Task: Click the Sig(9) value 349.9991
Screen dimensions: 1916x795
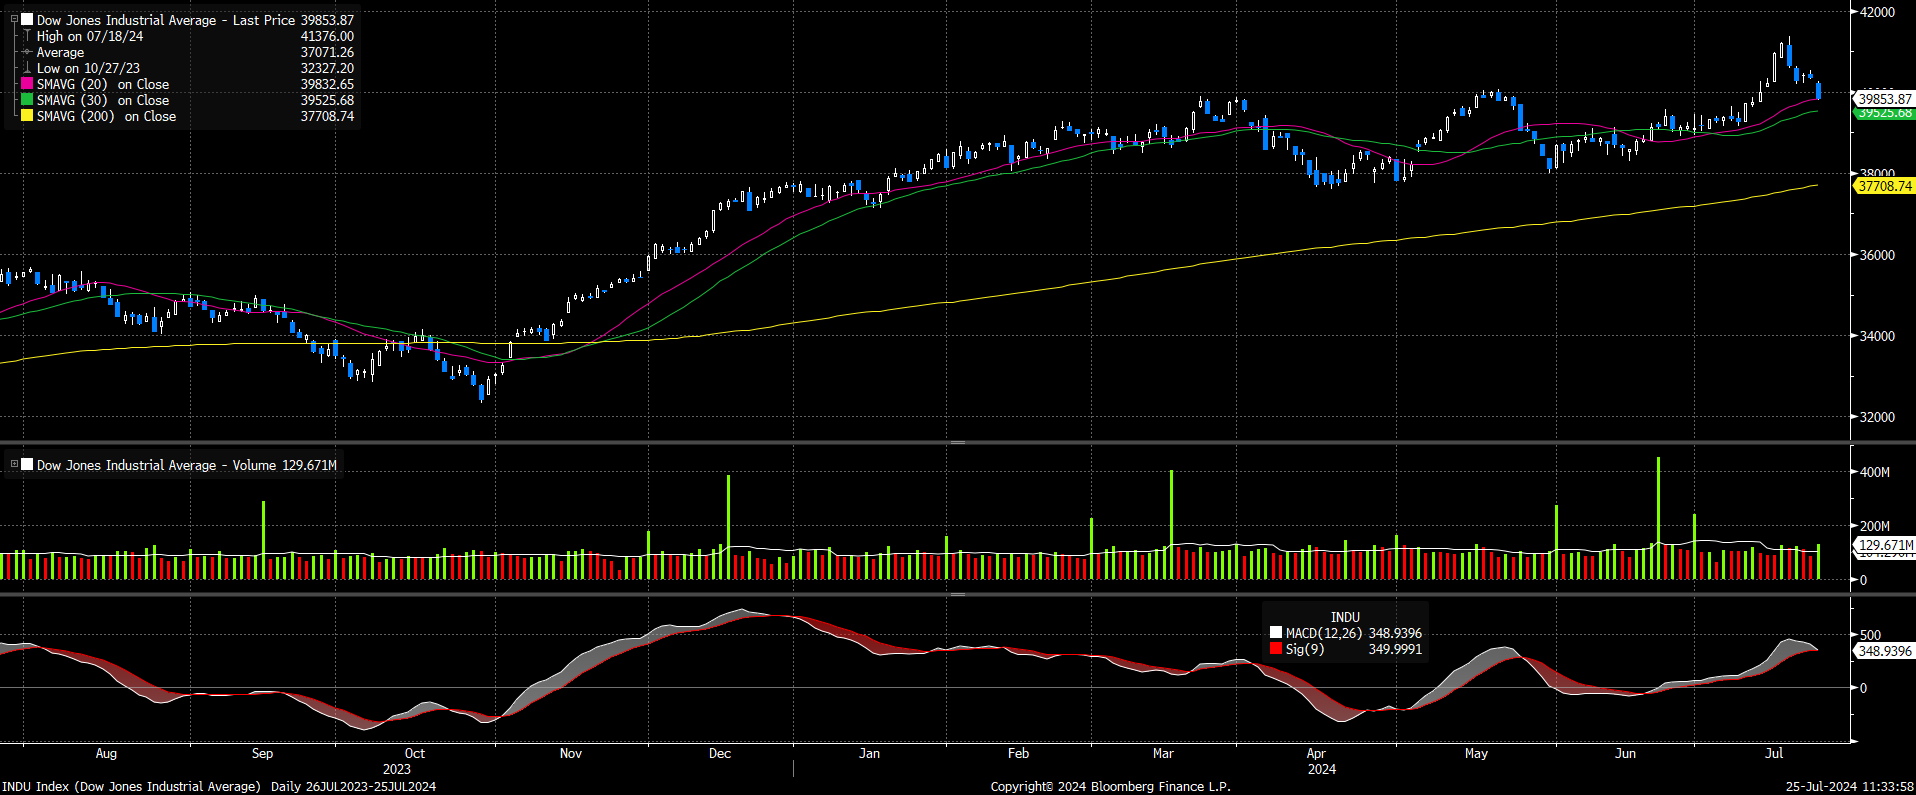Action: point(1395,649)
